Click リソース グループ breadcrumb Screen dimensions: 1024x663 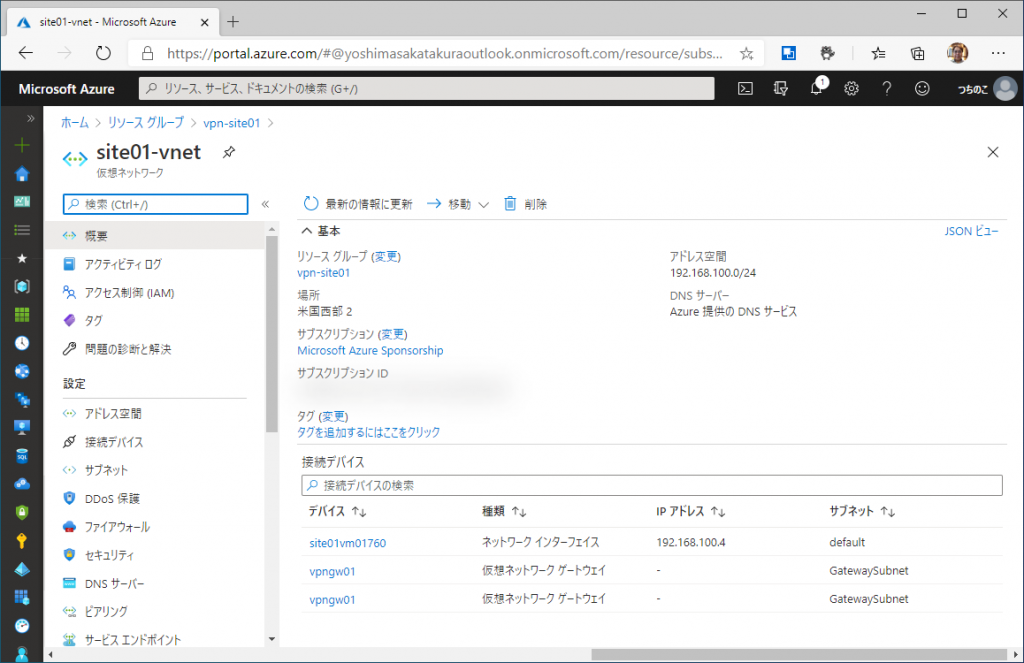(x=146, y=123)
